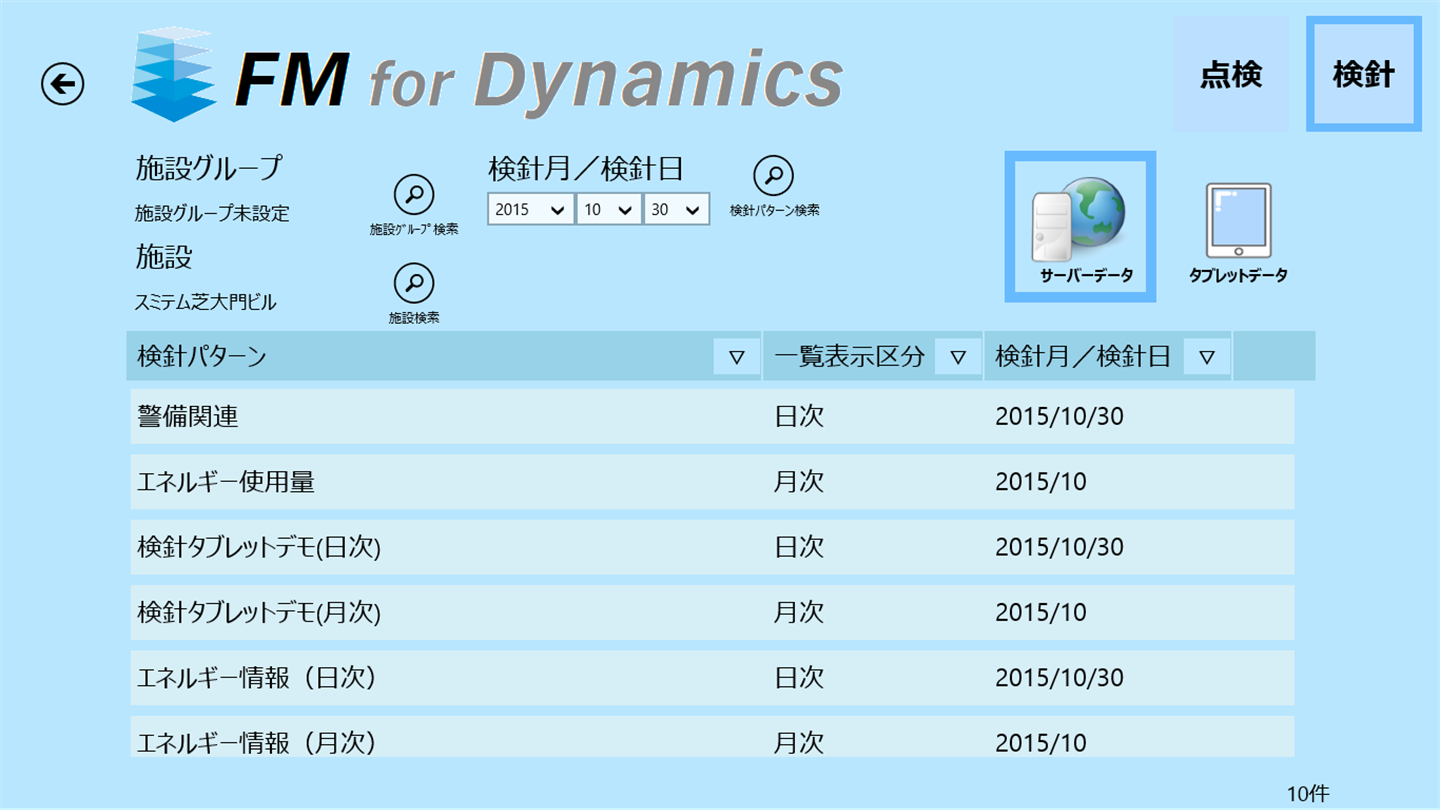
Task: Click date 2015/10/30 in 警備関連 row
Action: 1060,417
